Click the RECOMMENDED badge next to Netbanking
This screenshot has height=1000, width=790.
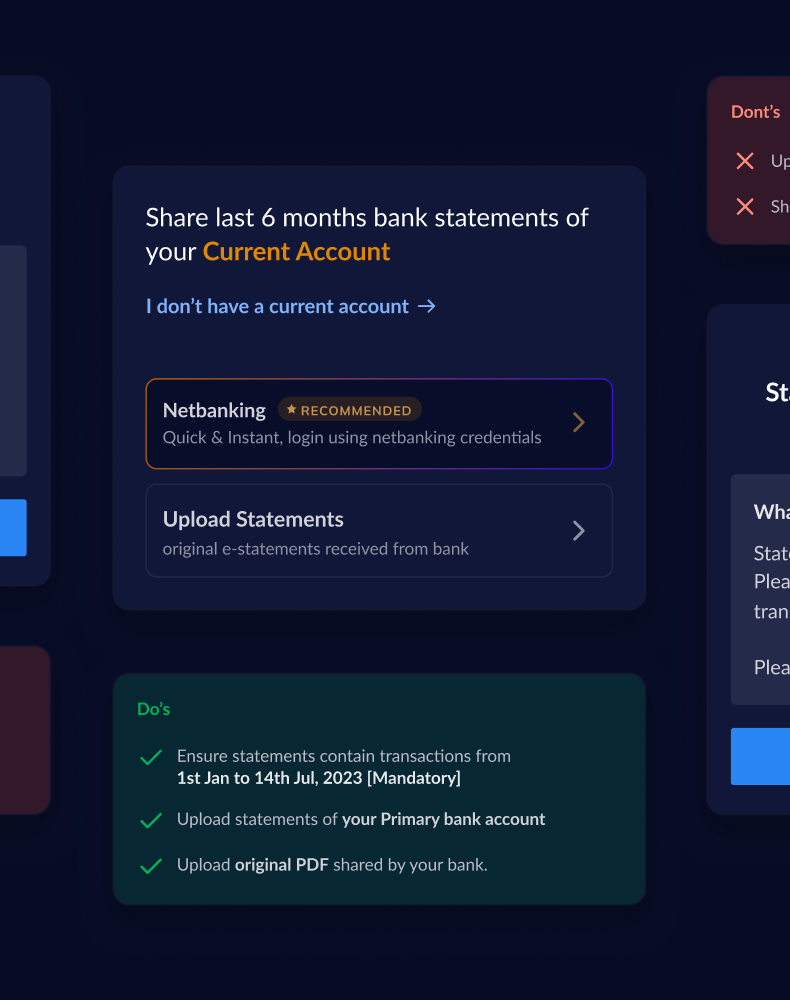click(x=350, y=409)
